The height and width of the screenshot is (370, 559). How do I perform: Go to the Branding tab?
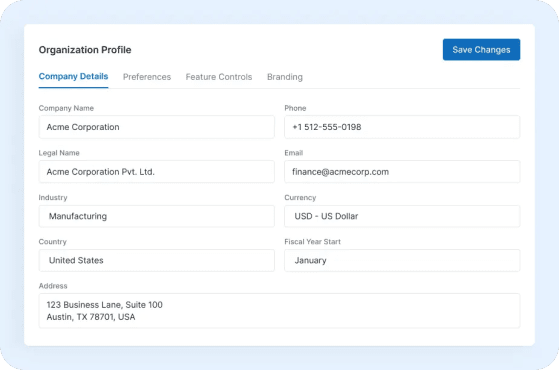[x=285, y=77]
